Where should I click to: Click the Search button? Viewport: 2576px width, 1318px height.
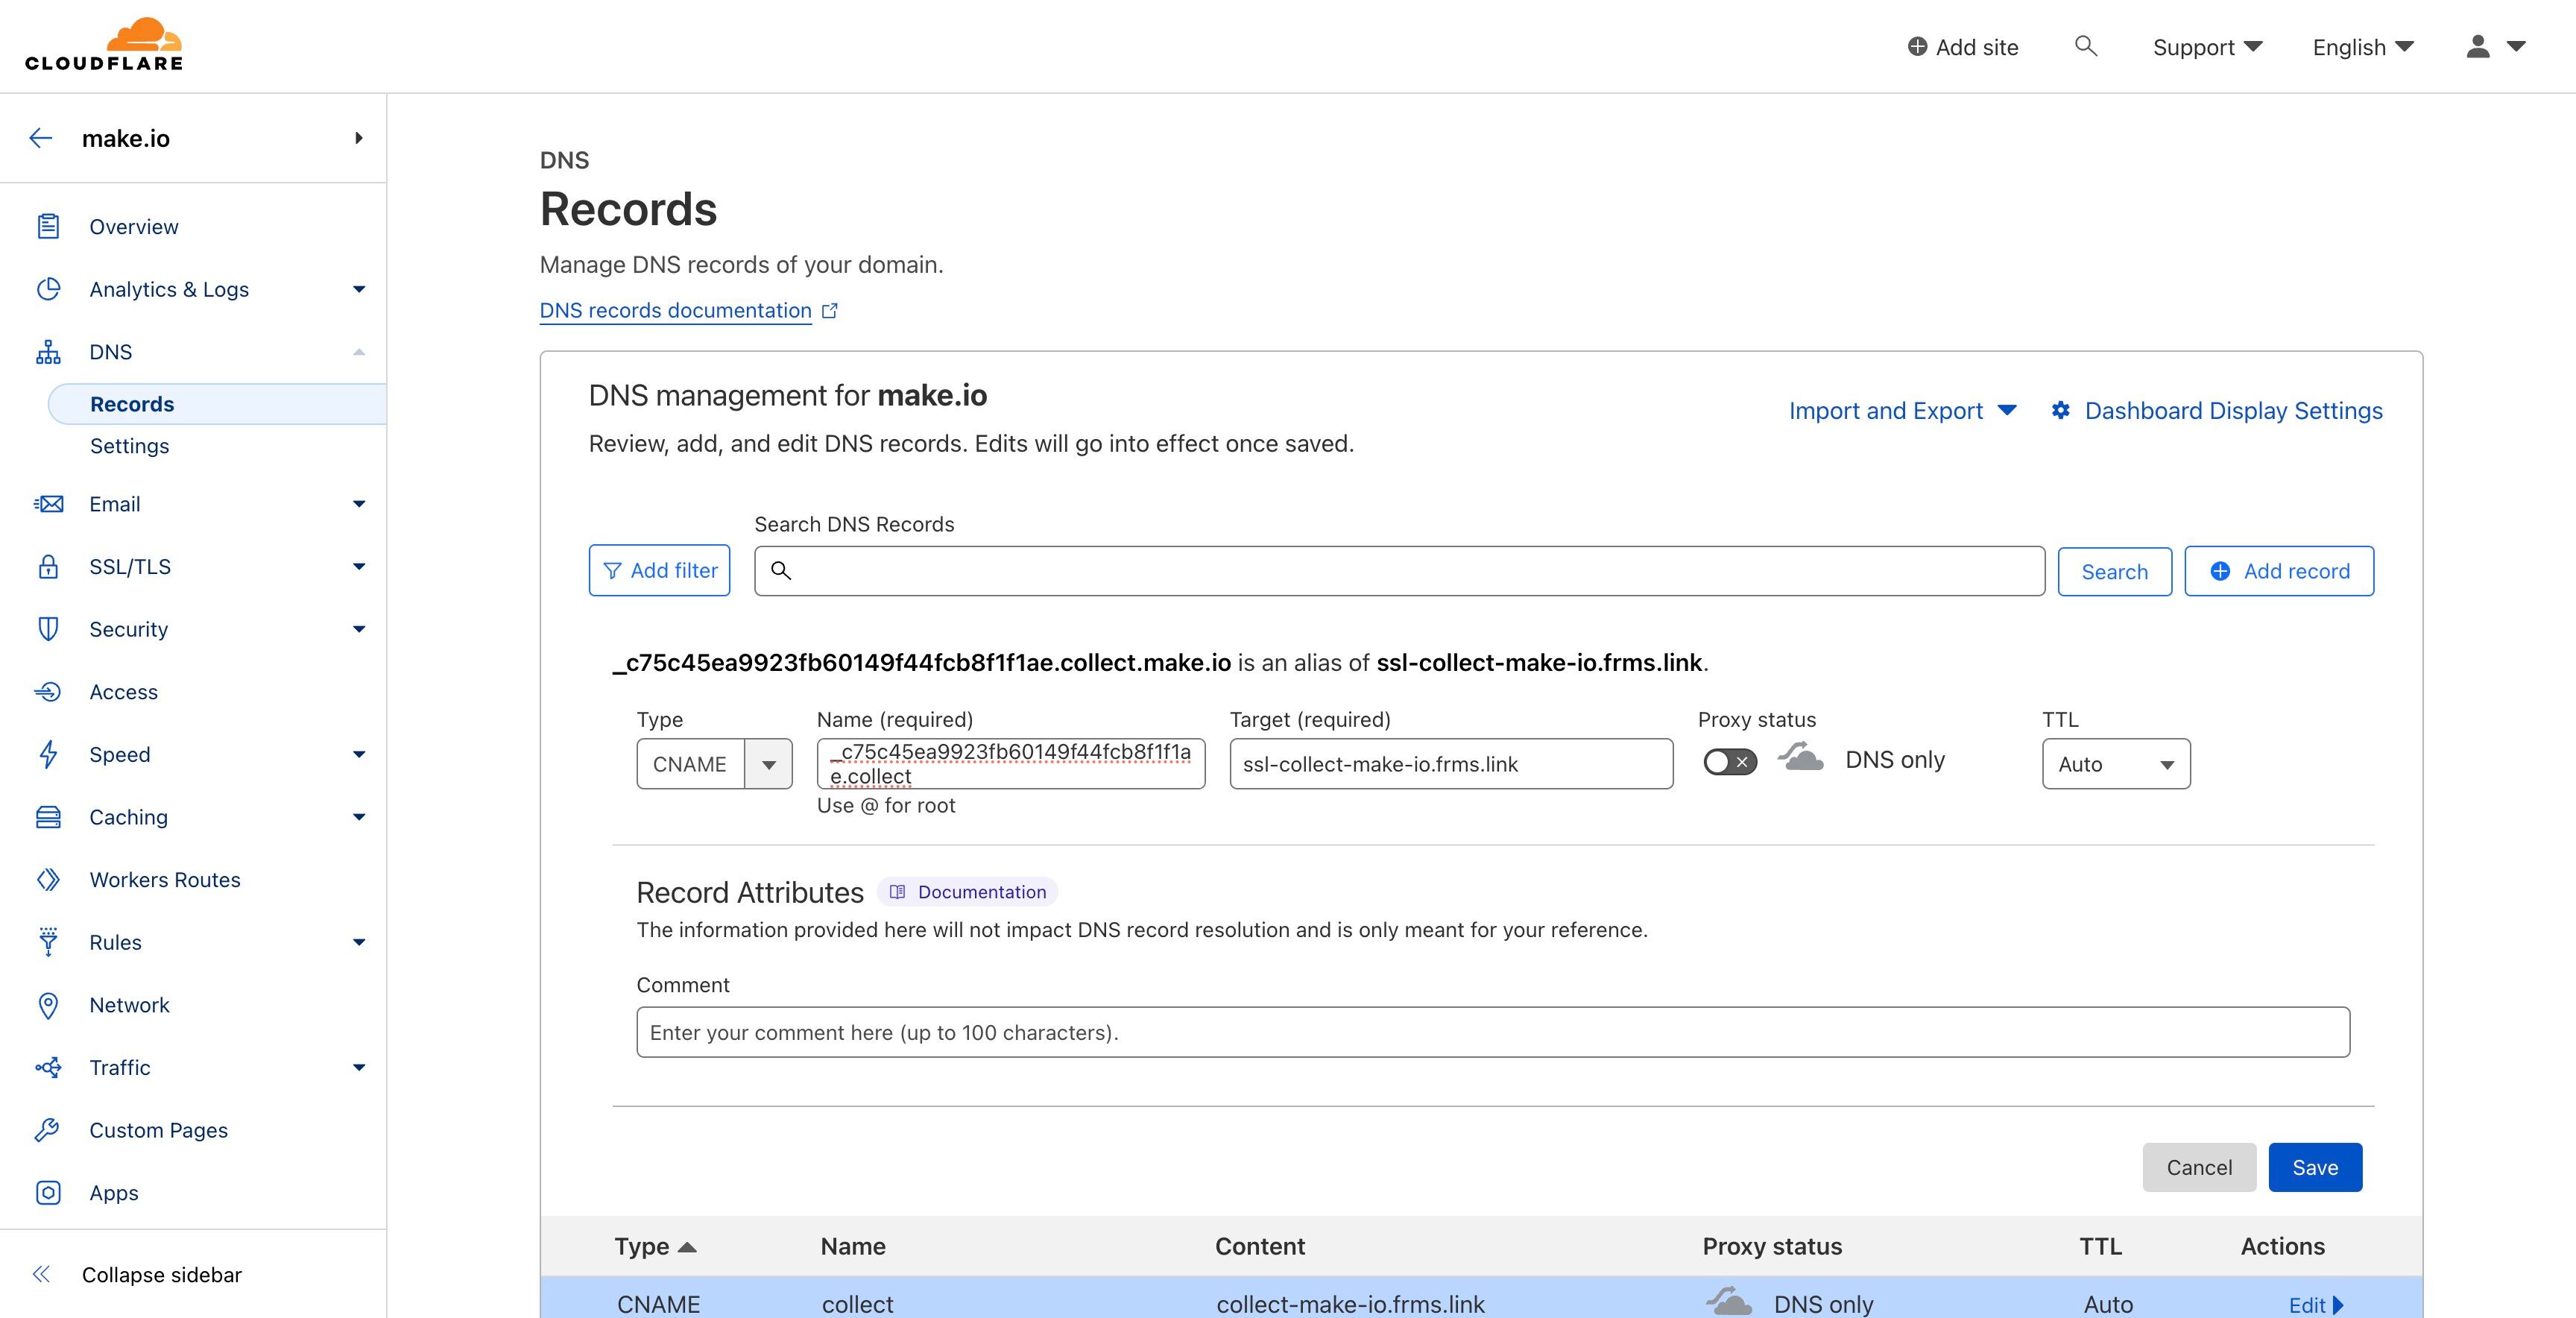[x=2114, y=572]
